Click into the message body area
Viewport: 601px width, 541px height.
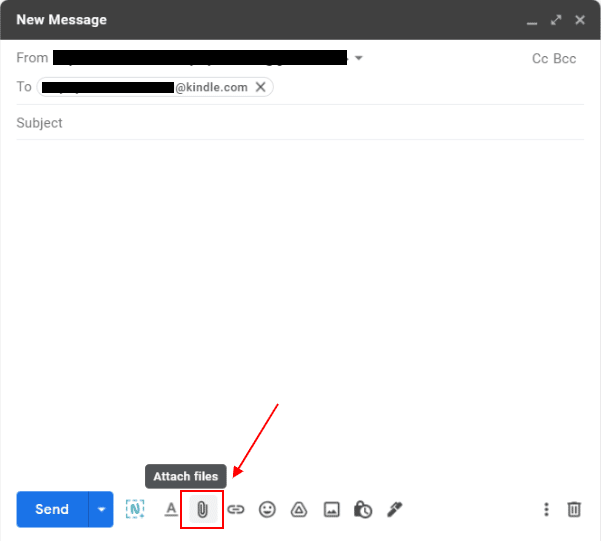(300, 299)
